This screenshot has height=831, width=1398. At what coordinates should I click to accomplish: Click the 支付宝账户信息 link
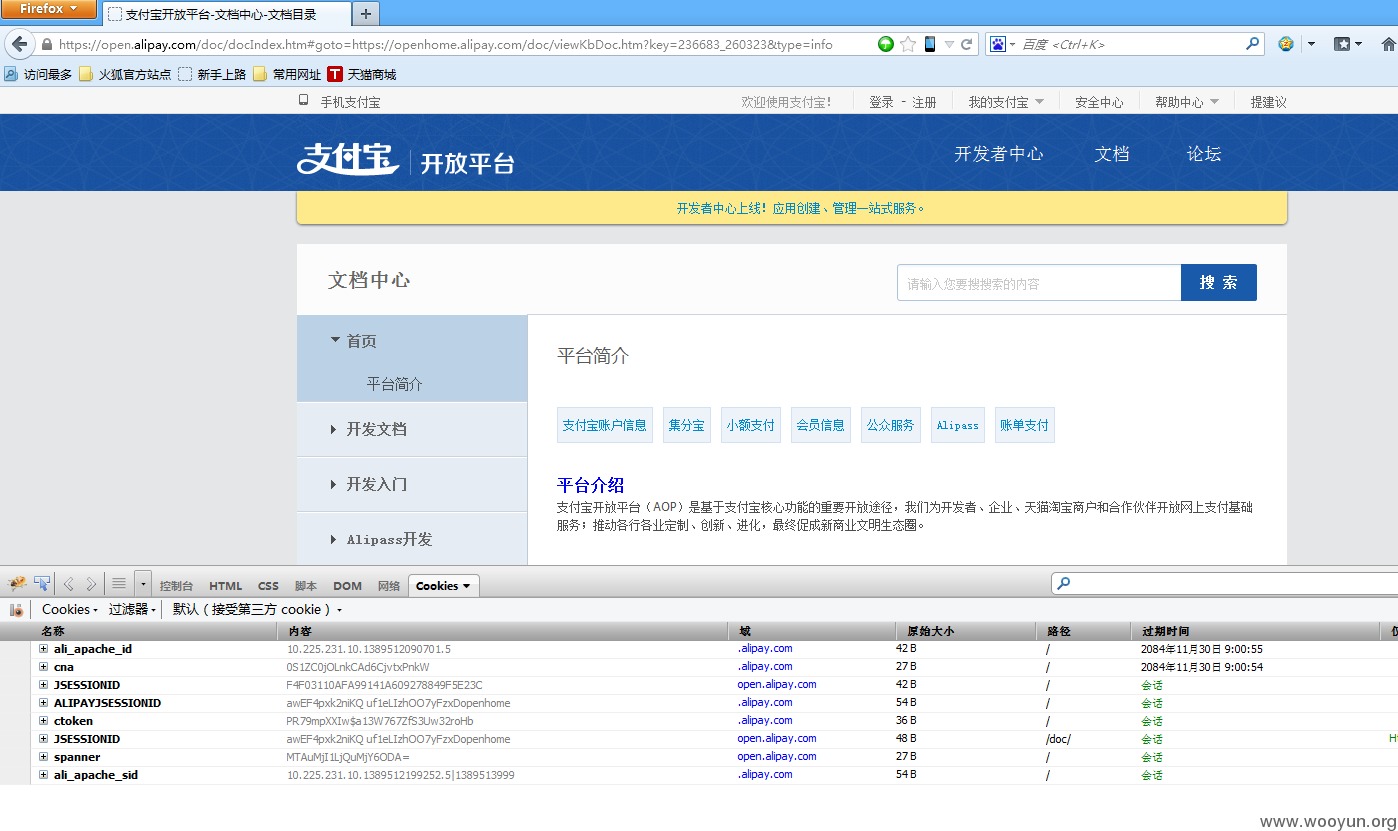(604, 425)
